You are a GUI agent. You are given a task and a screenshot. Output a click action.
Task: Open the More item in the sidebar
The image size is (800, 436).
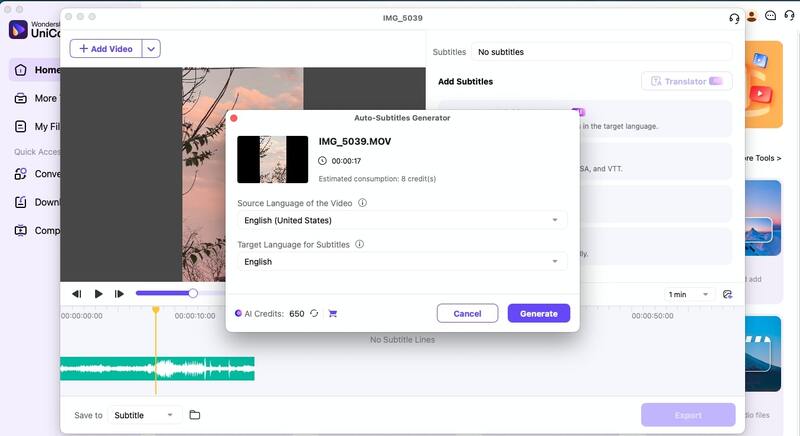pos(35,98)
